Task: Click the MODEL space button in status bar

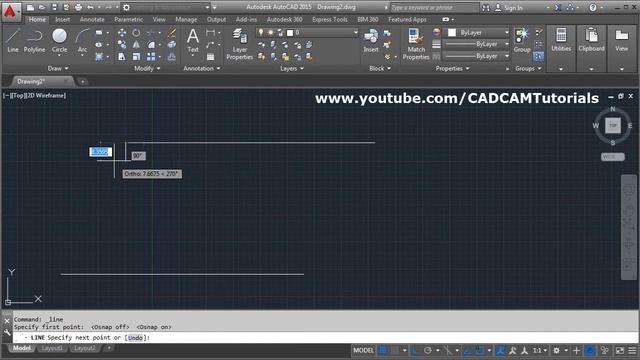Action: pos(363,350)
